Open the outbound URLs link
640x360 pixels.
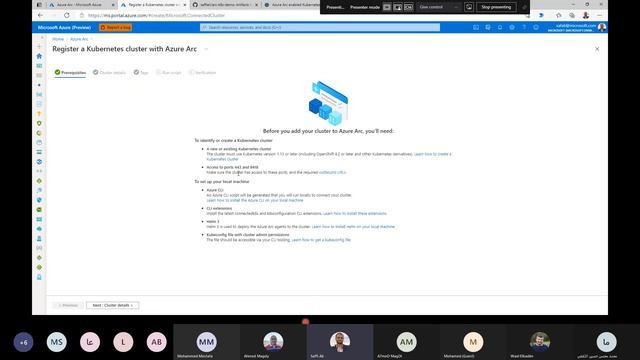tap(332, 173)
